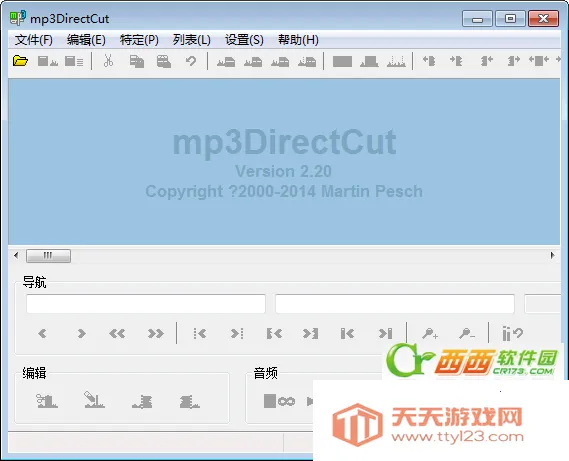569x461 pixels.
Task: Click the fourth icon in the 编辑 panel
Action: pos(189,402)
